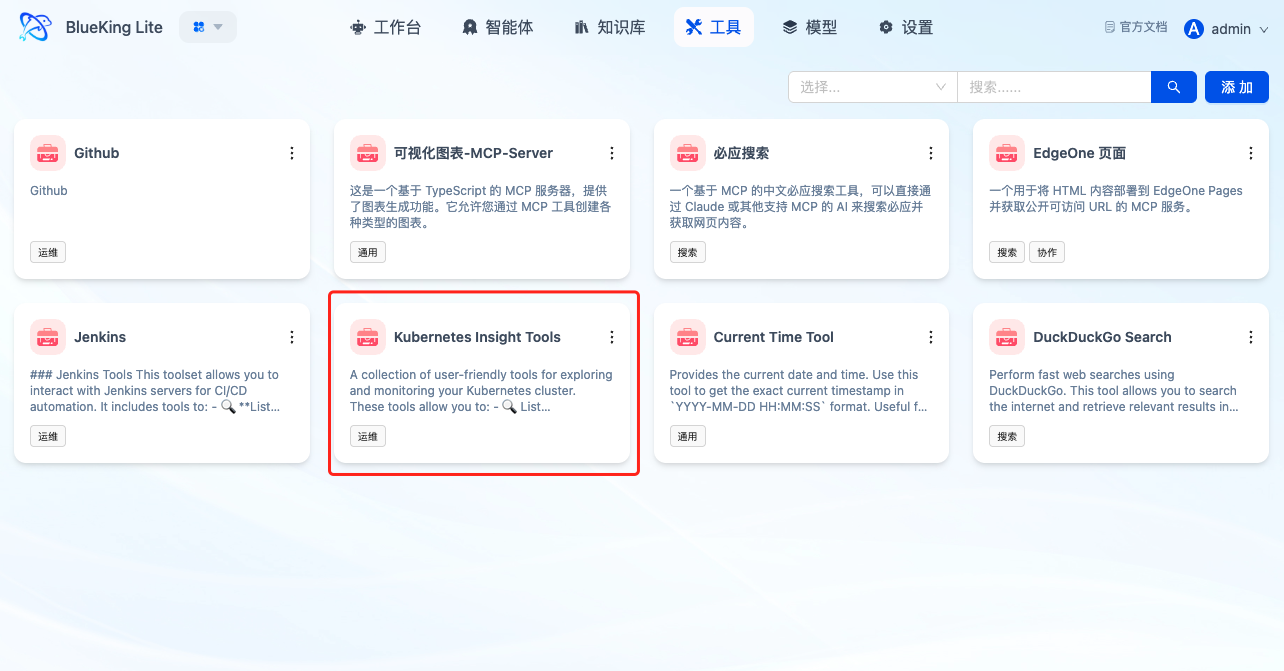Click the Kubernetes Insight Tools toolbox icon
The height and width of the screenshot is (671, 1284).
[x=368, y=337]
